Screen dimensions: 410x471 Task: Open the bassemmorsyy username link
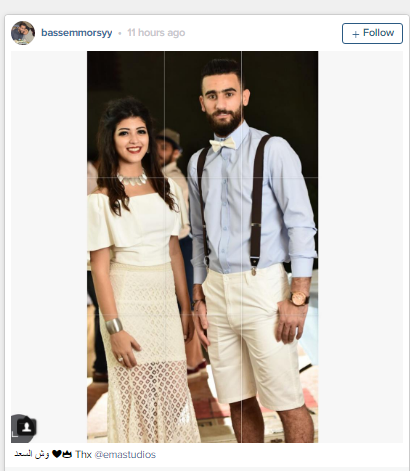(x=77, y=33)
